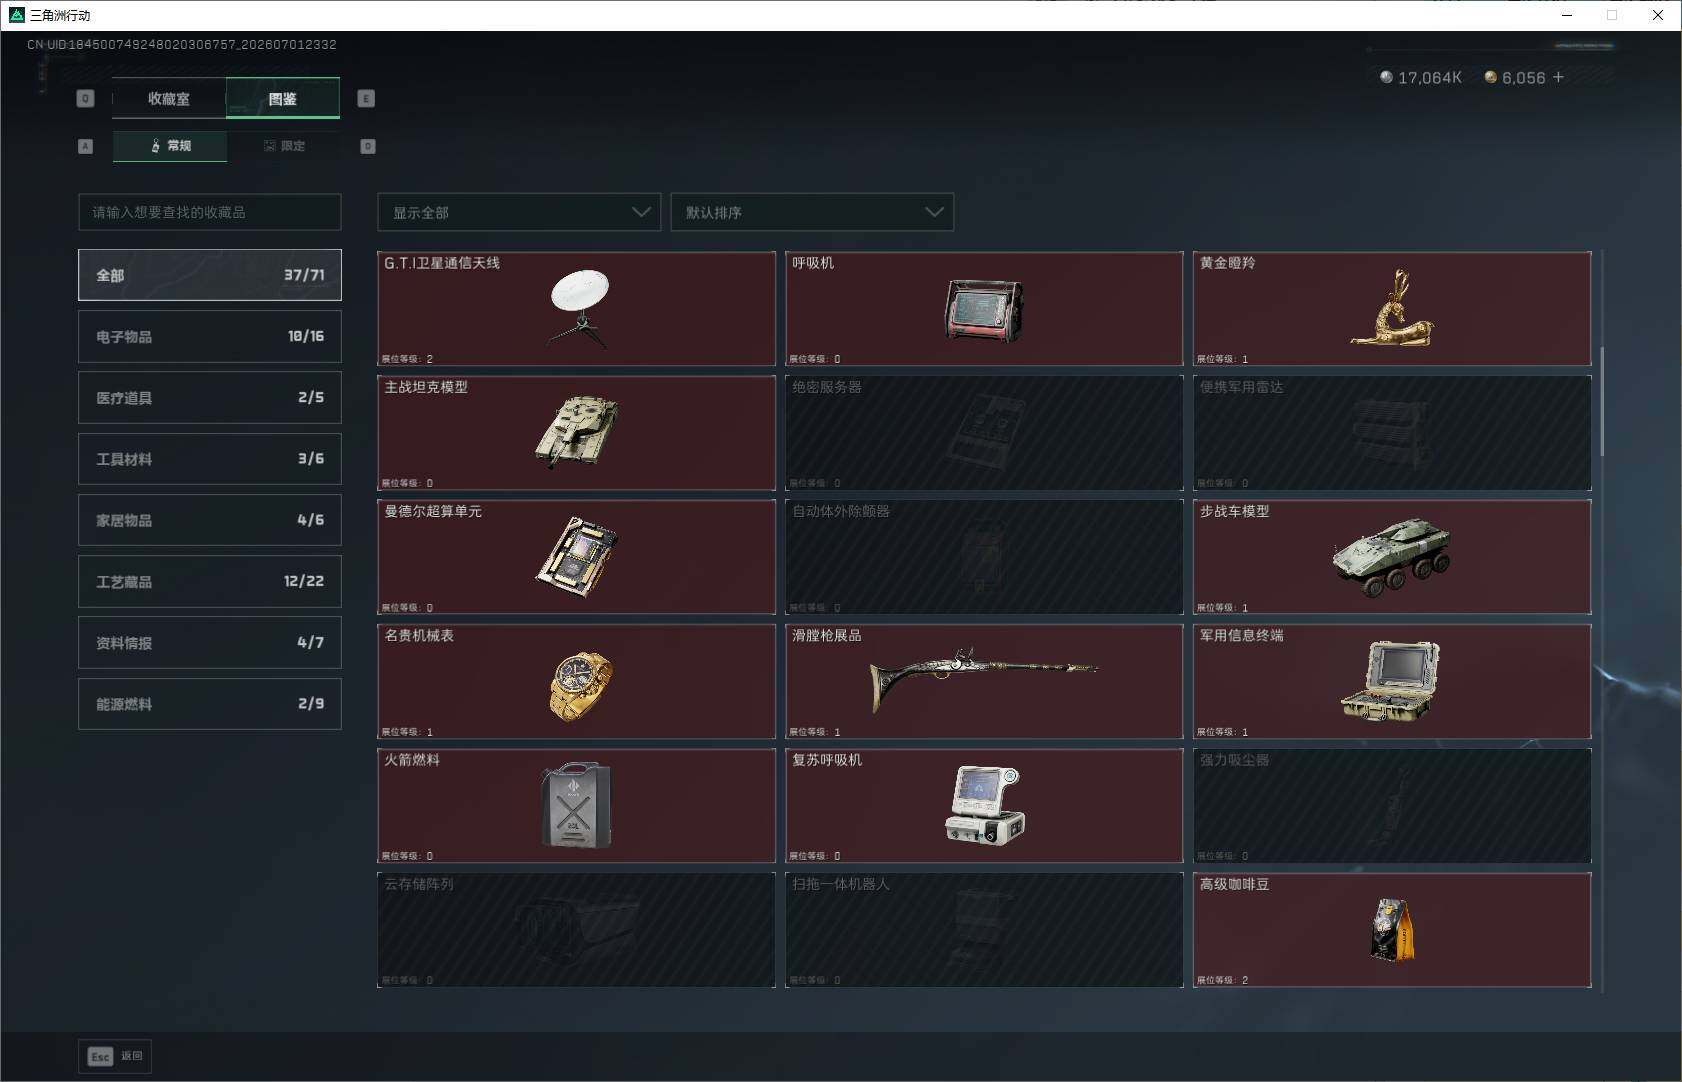Click the 高级咖啡豆 coffee bag icon
The image size is (1682, 1082).
[x=1392, y=930]
